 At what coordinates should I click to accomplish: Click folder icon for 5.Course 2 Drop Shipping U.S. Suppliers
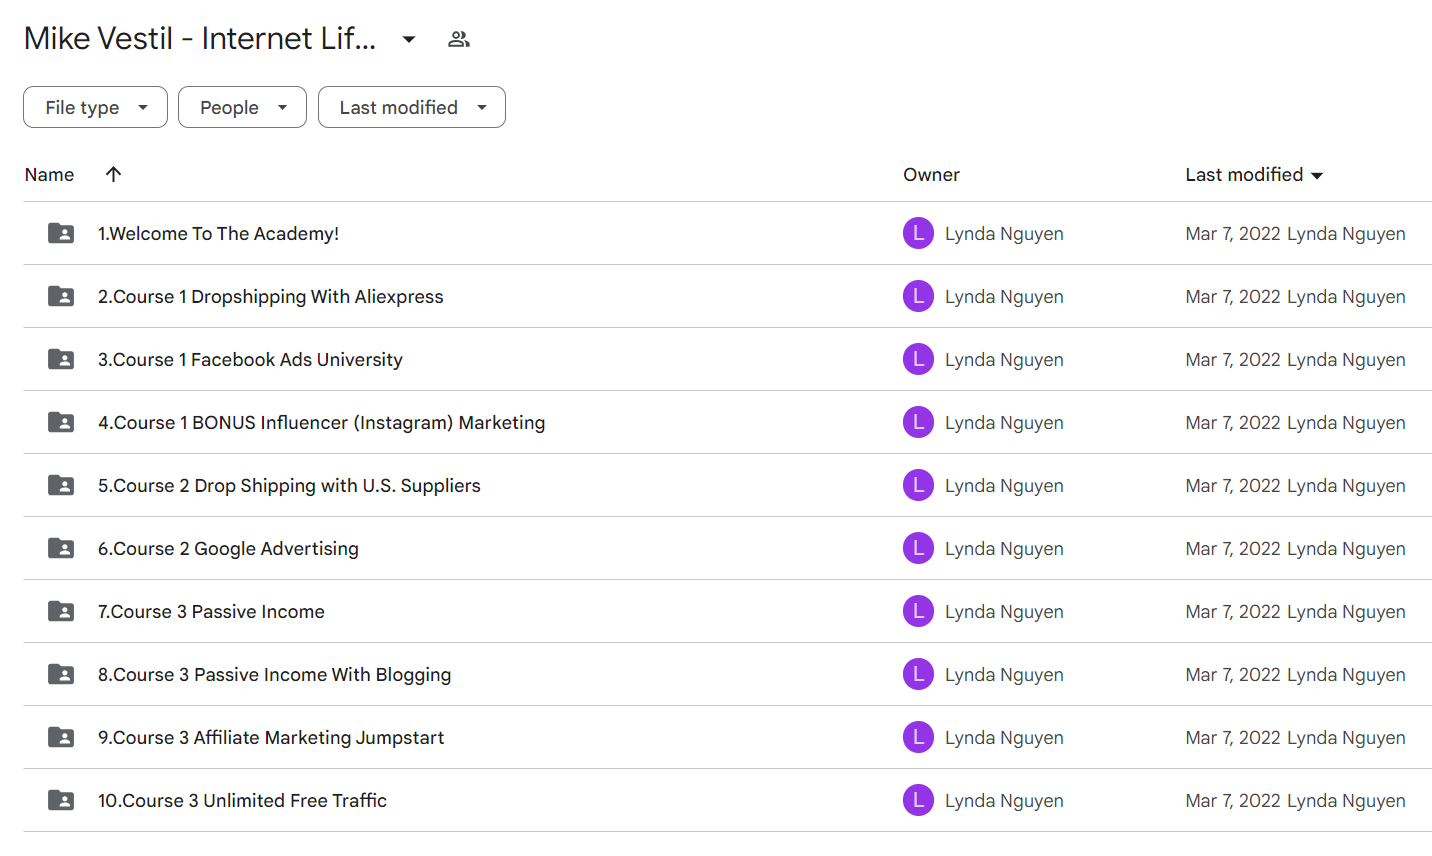61,485
